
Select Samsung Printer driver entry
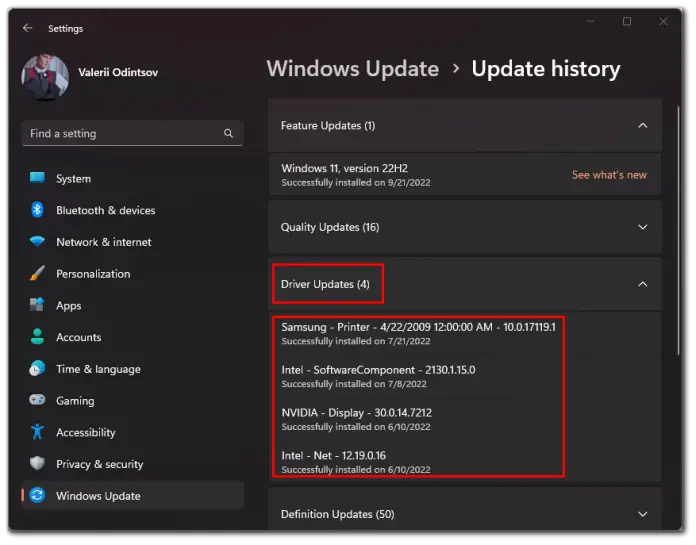coord(418,333)
